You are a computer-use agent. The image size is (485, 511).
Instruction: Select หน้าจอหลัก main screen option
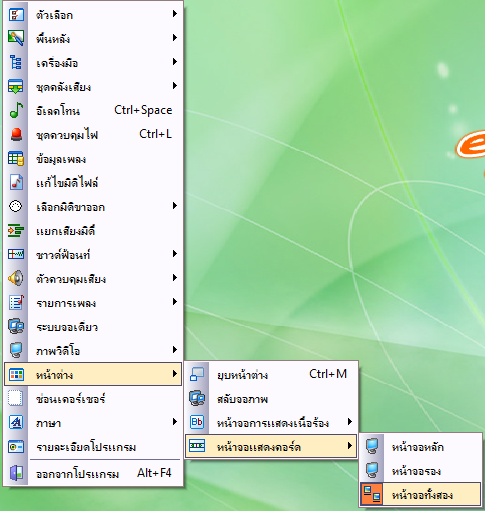click(421, 446)
